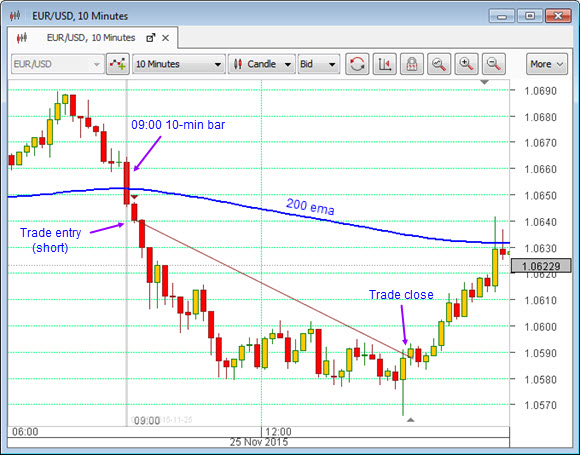Click the small triangle marker below the lowest candle
The width and height of the screenshot is (580, 455).
(411, 420)
